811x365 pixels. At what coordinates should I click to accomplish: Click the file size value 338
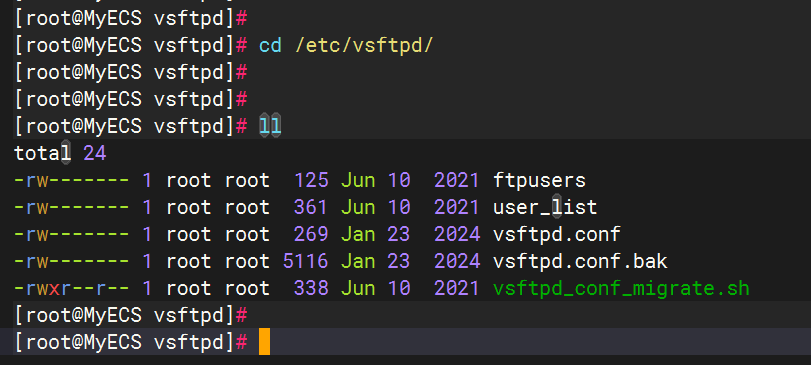311,288
